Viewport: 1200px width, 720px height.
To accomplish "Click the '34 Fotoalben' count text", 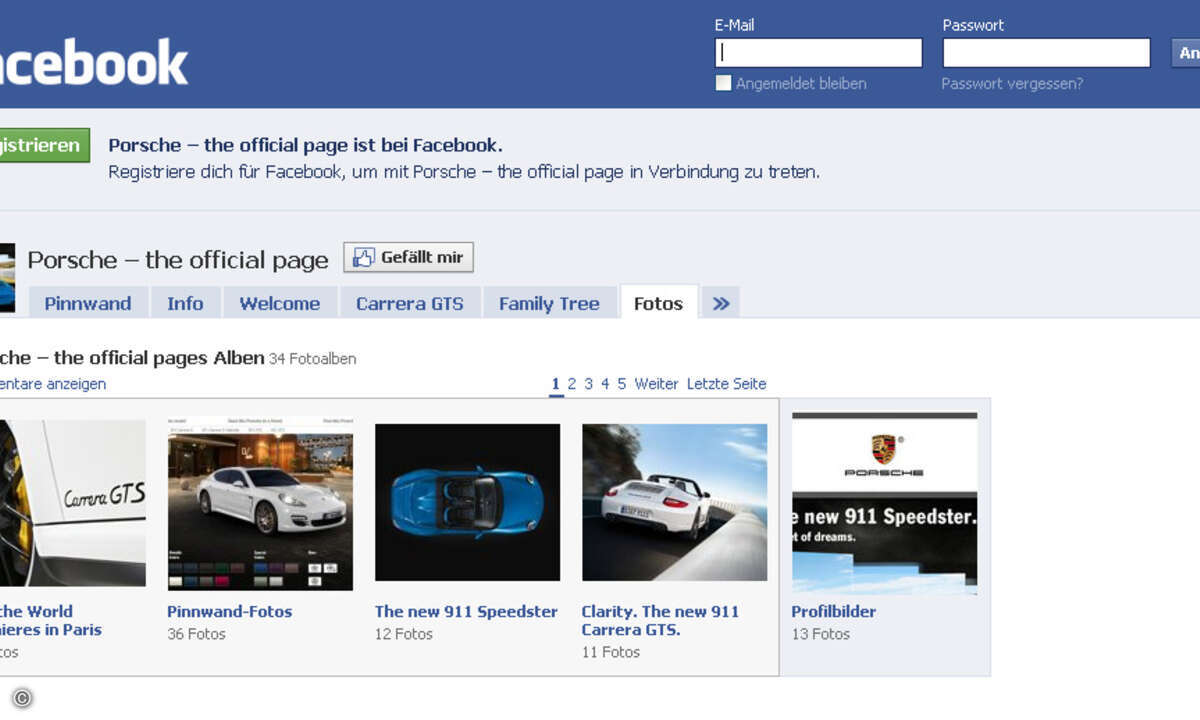I will (313, 358).
